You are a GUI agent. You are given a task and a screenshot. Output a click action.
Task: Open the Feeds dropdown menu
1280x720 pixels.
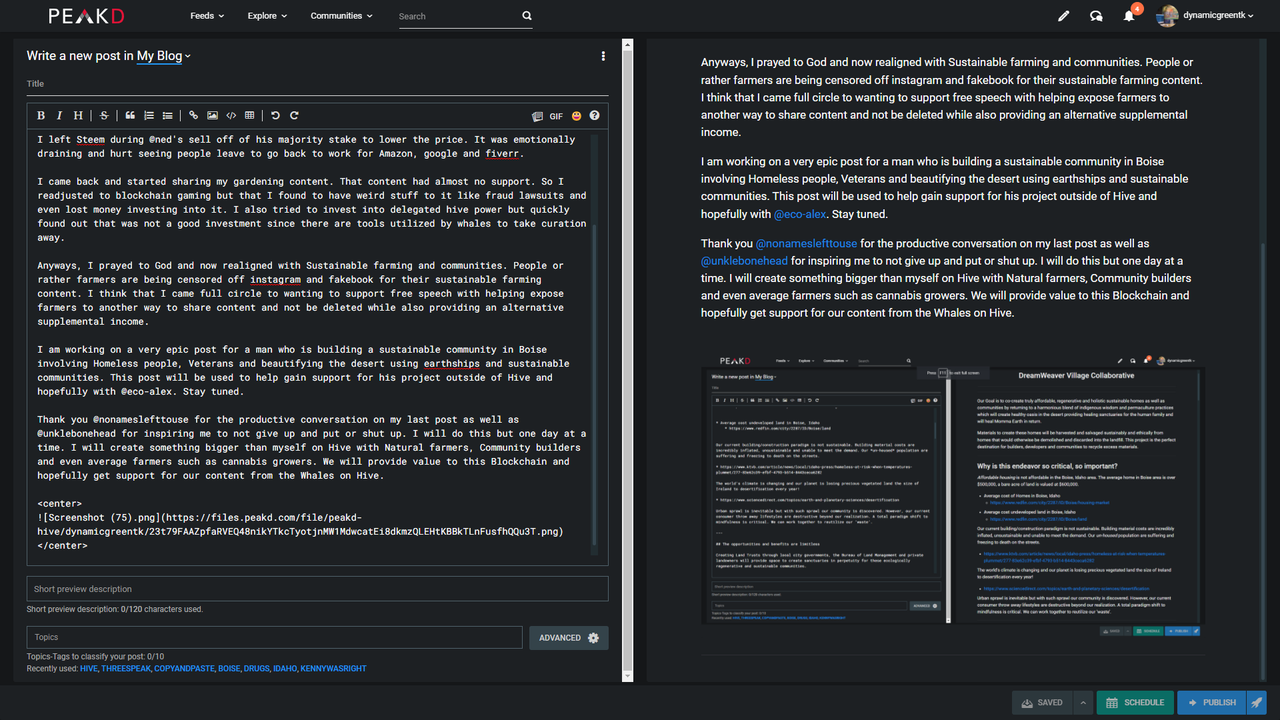(207, 16)
